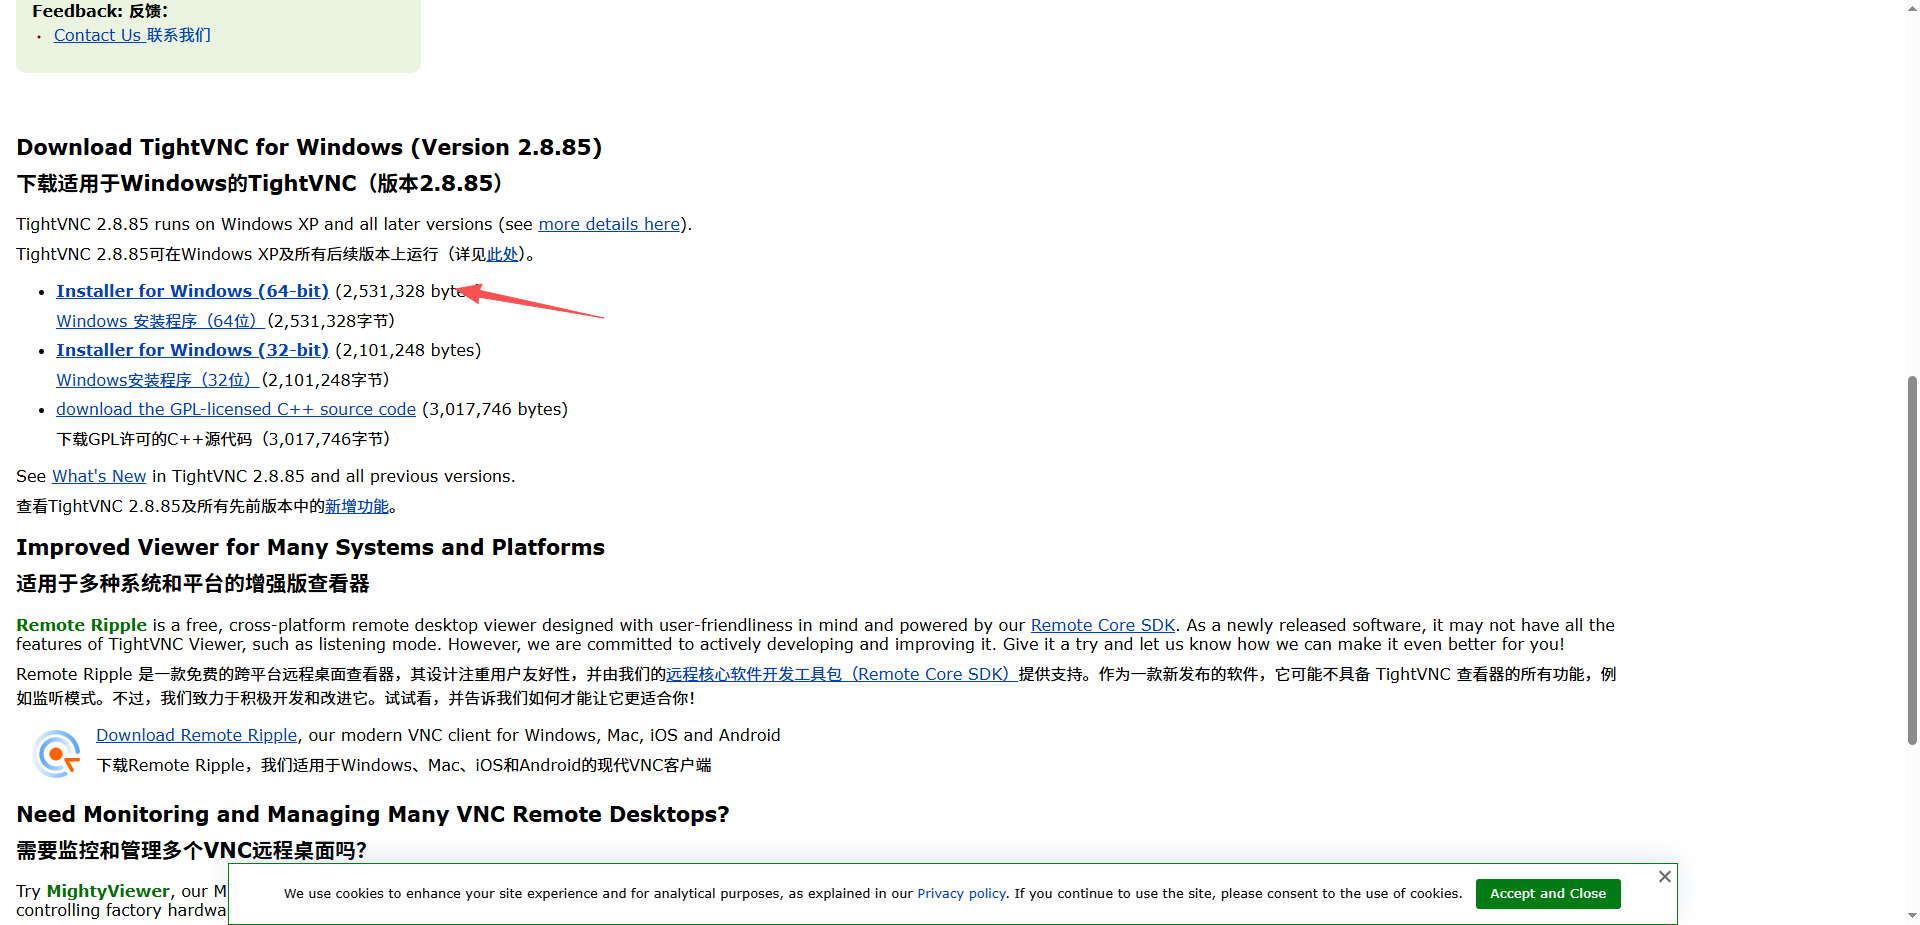Screen dimensions: 1920x925
Task: Download Installer for Windows (32-bit)
Action: pyautogui.click(x=192, y=350)
